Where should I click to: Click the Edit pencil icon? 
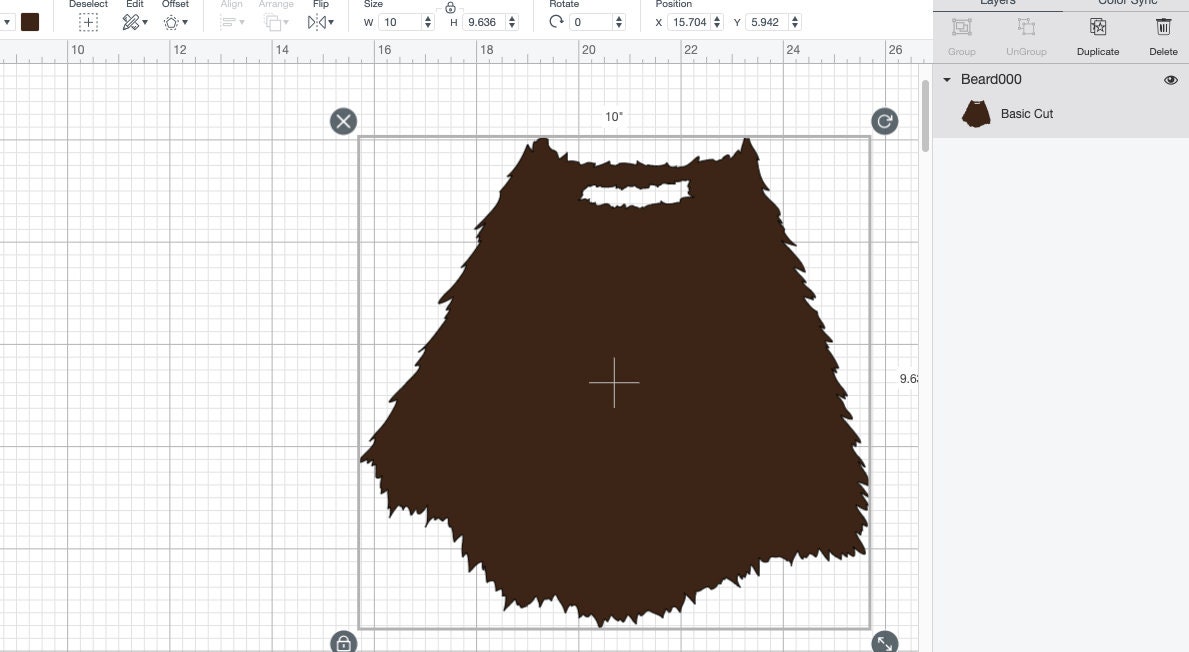(x=130, y=21)
